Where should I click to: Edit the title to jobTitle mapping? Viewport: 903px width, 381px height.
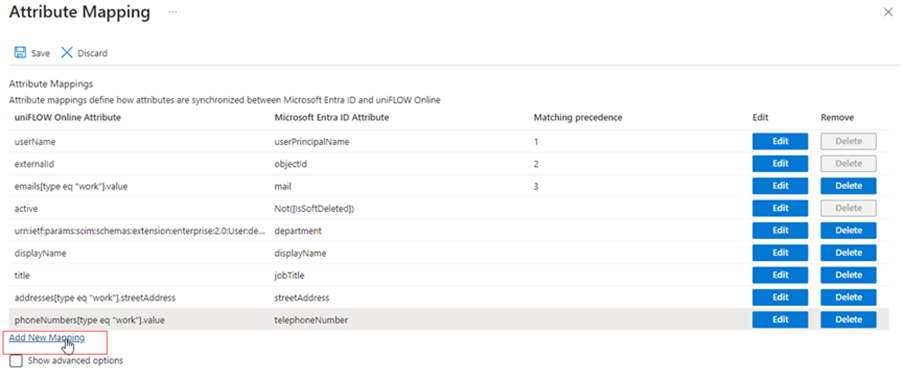[x=780, y=275]
